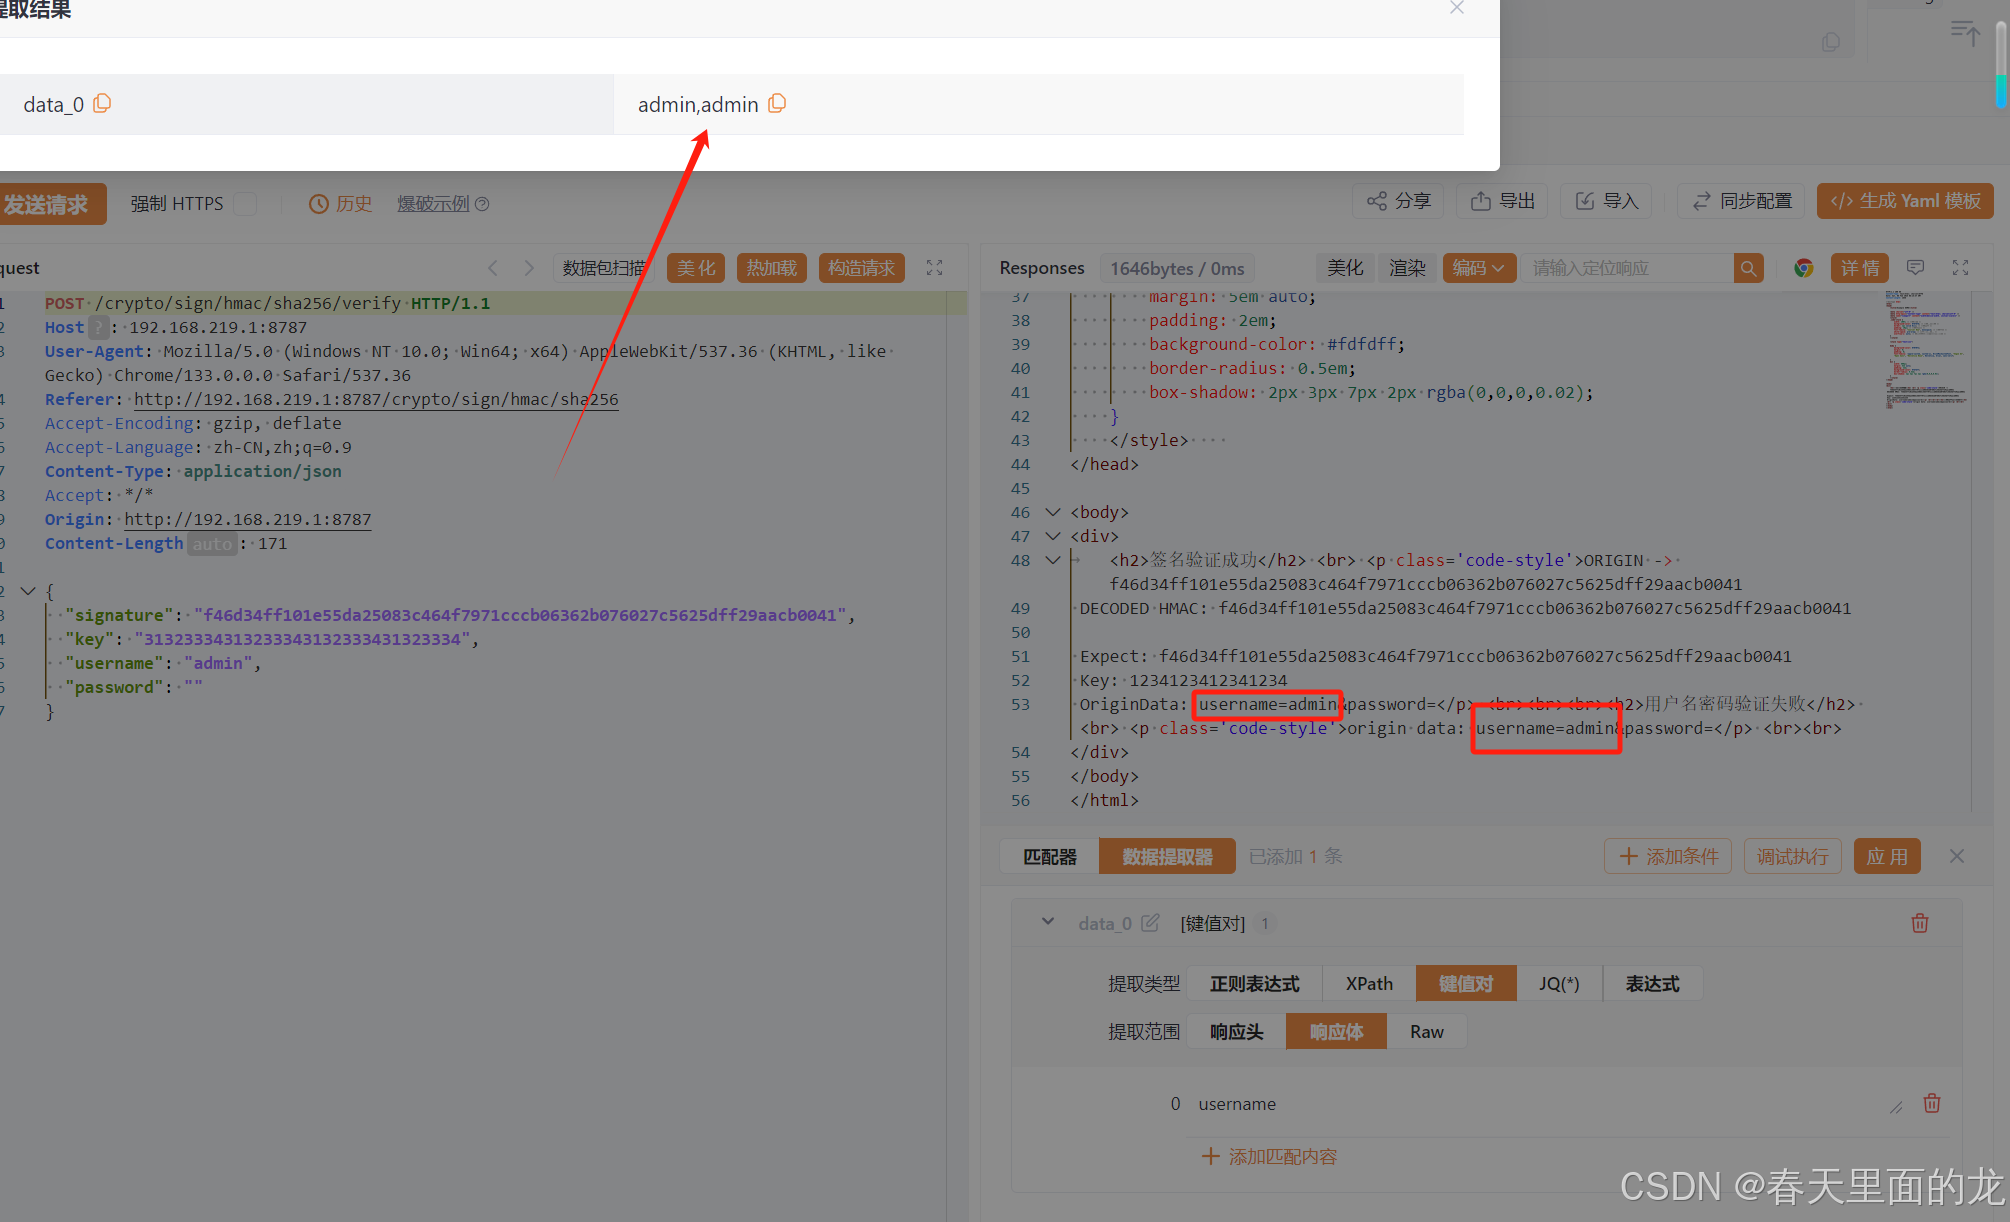Open response in Chrome browser icon
The height and width of the screenshot is (1222, 2010).
pyautogui.click(x=1803, y=268)
